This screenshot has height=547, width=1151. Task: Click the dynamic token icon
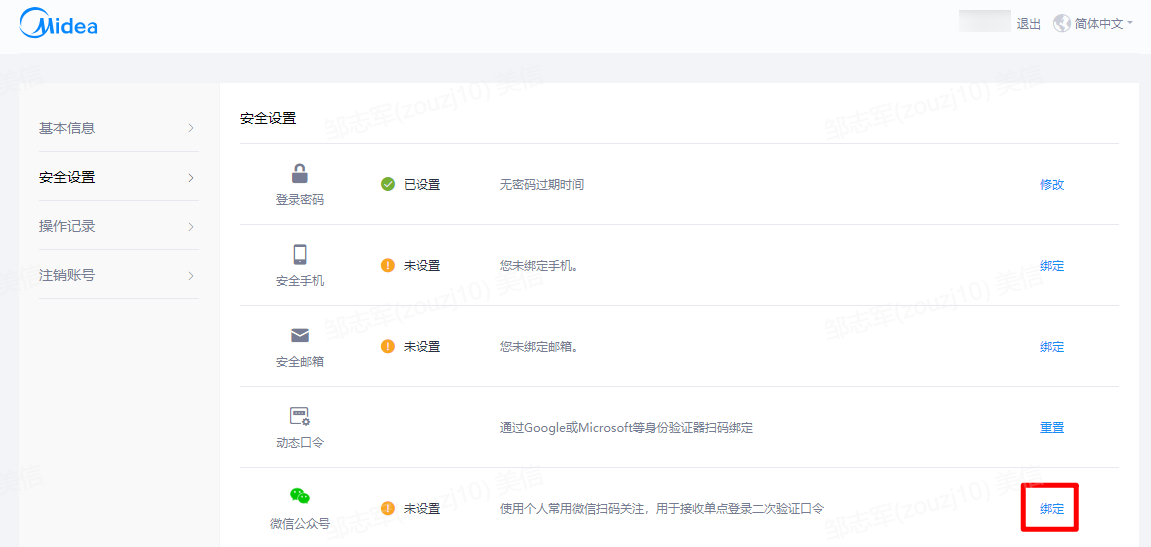(x=300, y=416)
